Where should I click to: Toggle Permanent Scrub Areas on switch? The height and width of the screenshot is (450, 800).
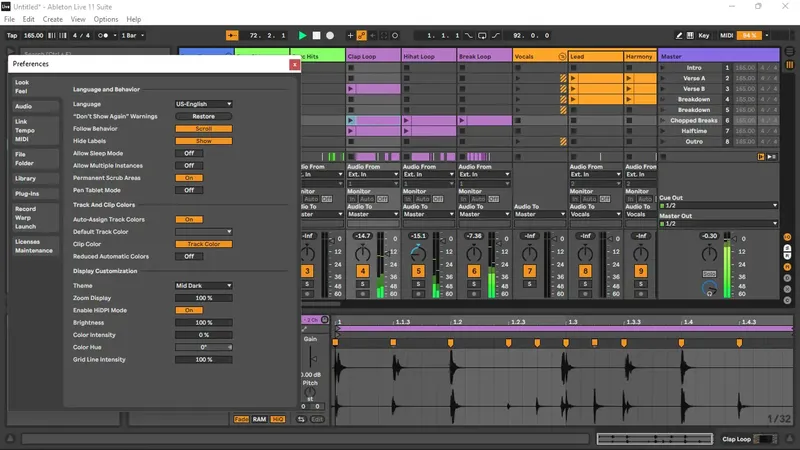pyautogui.click(x=189, y=177)
